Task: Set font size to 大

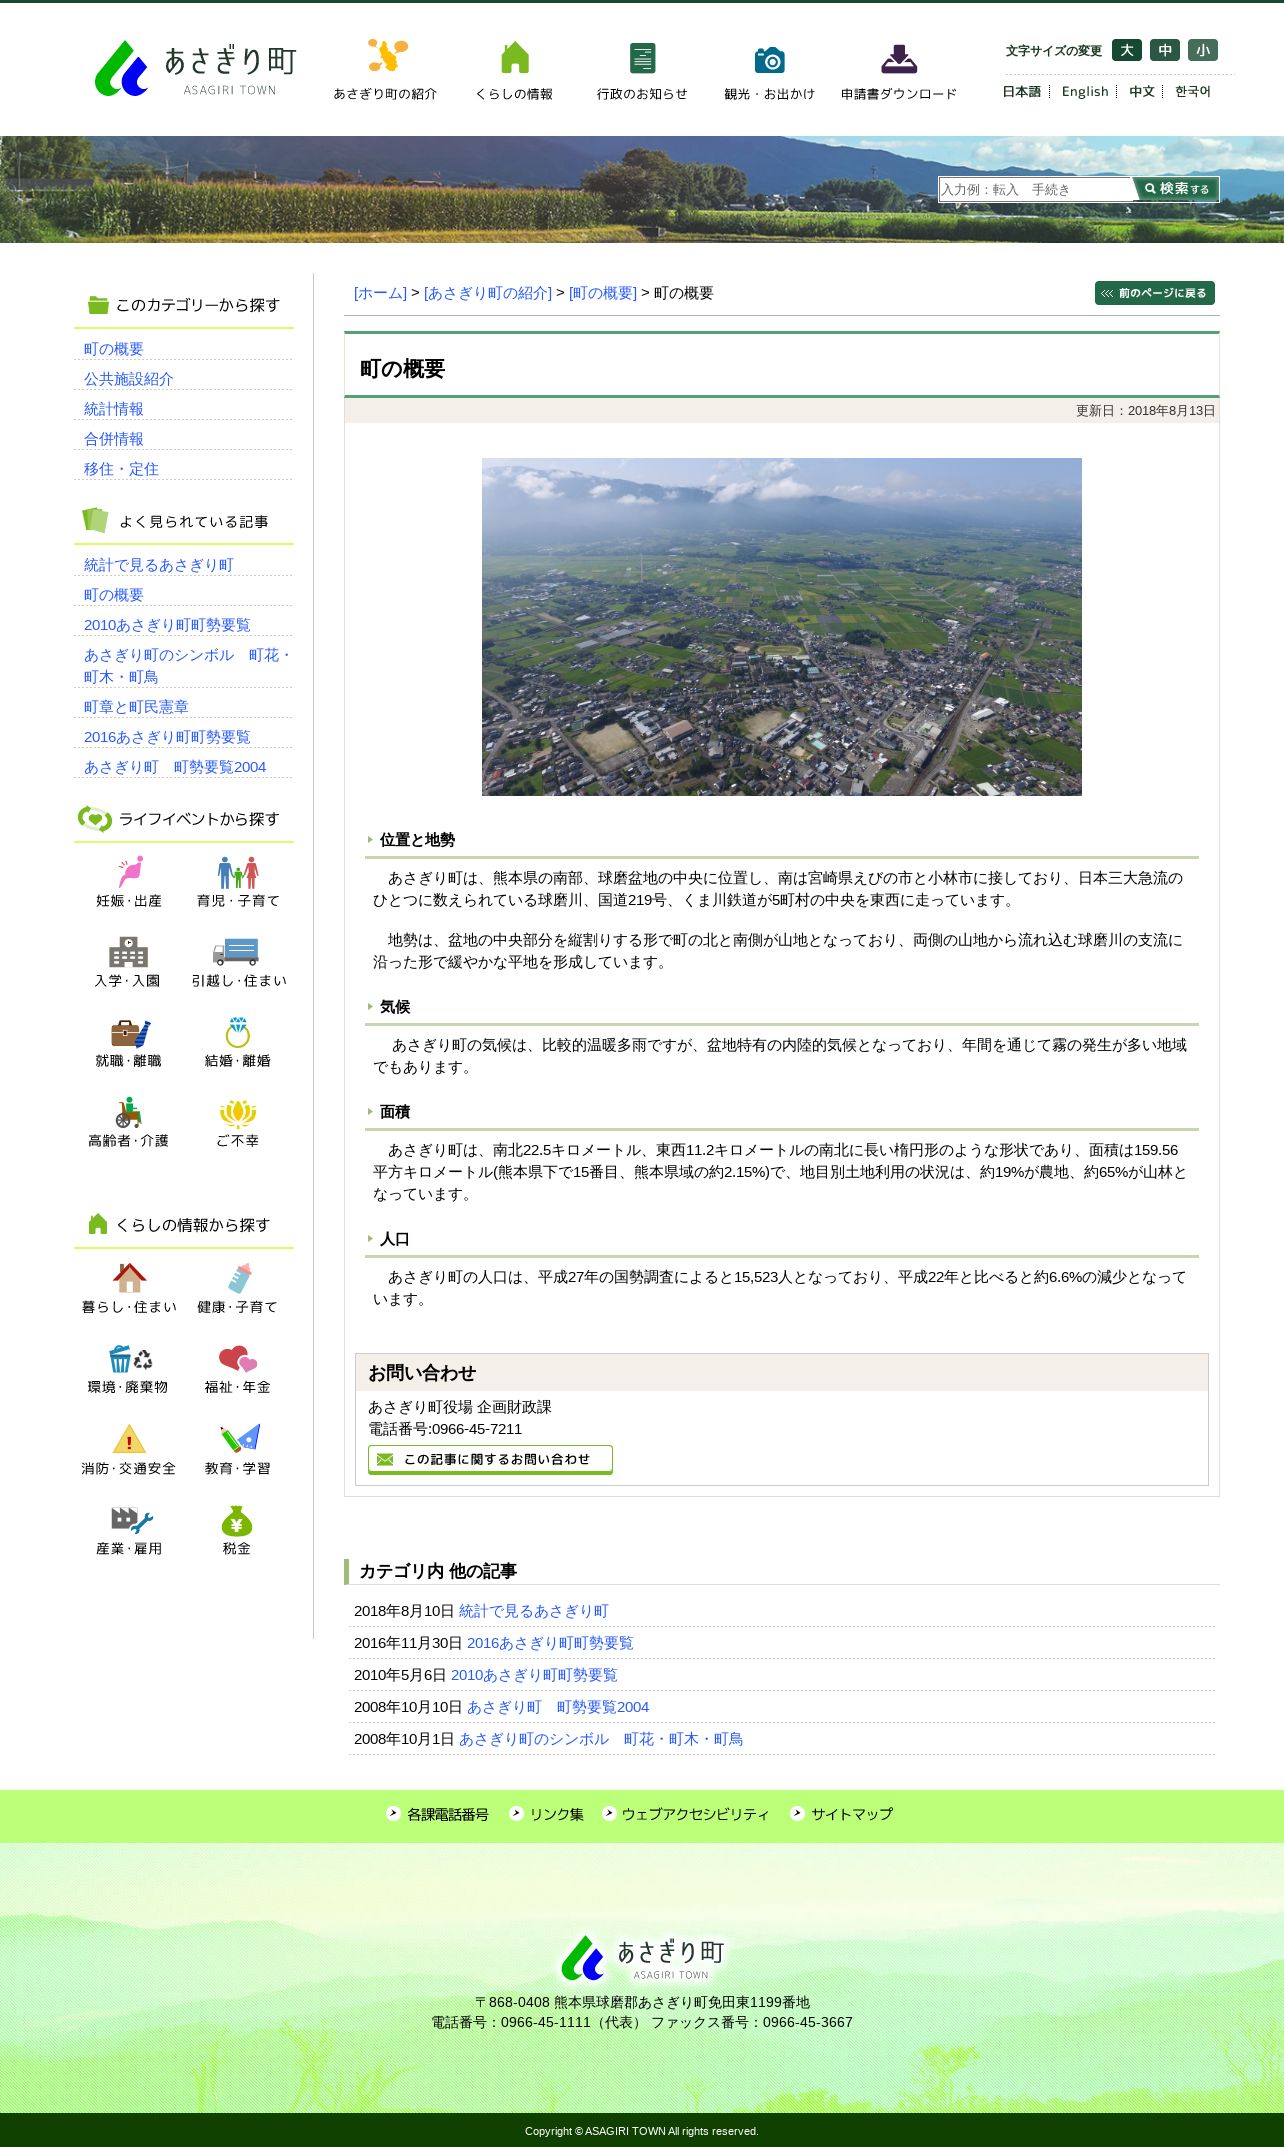Action: click(x=1127, y=50)
